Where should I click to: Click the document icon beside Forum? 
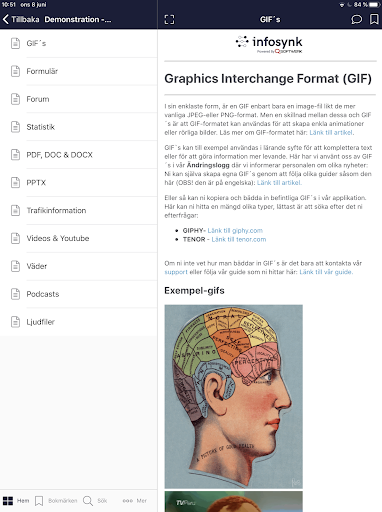(15, 99)
